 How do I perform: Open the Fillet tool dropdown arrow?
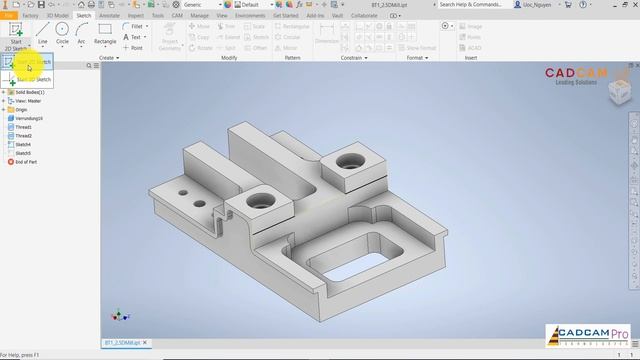pos(147,26)
